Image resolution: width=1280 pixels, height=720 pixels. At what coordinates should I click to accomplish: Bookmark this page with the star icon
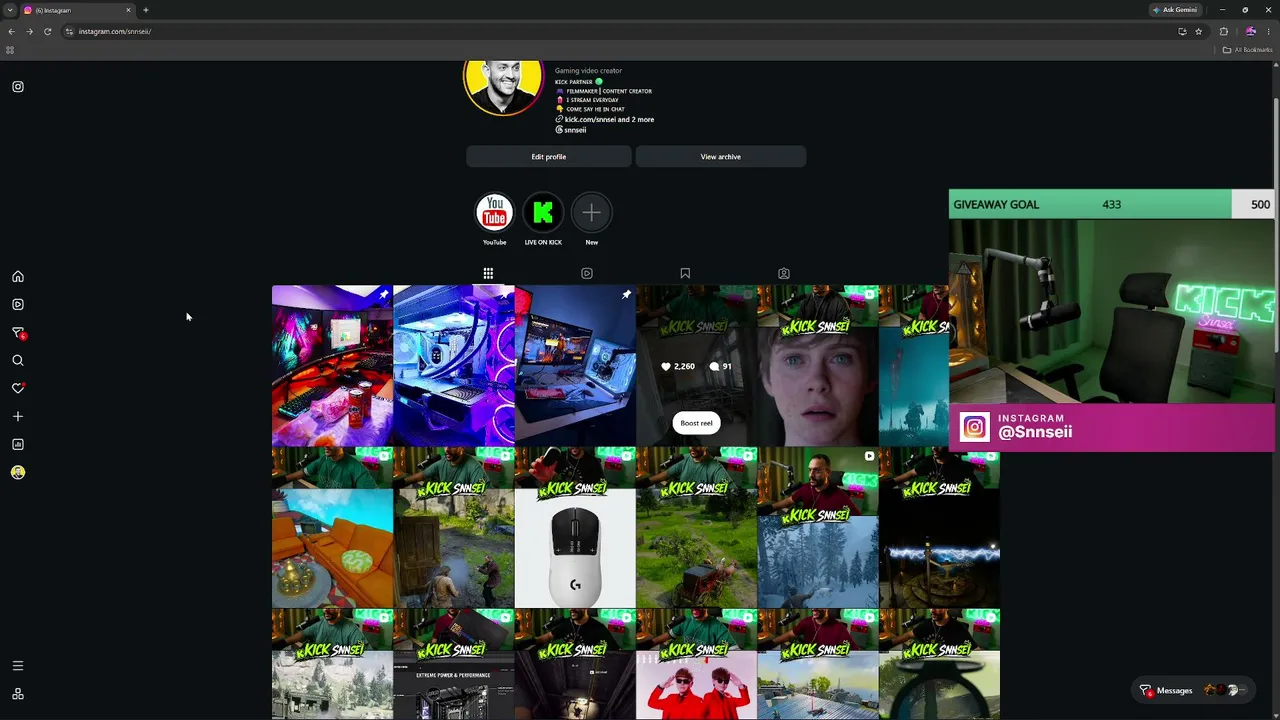(x=1198, y=31)
